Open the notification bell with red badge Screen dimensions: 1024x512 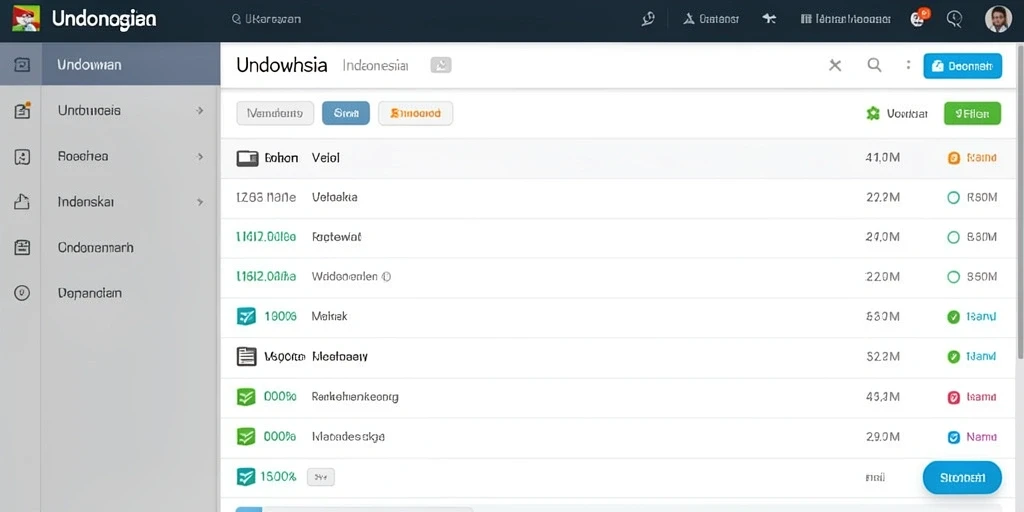[x=918, y=18]
